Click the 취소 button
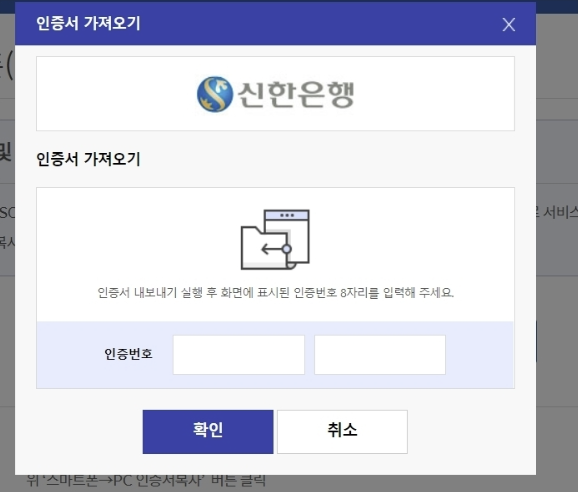 click(x=342, y=432)
